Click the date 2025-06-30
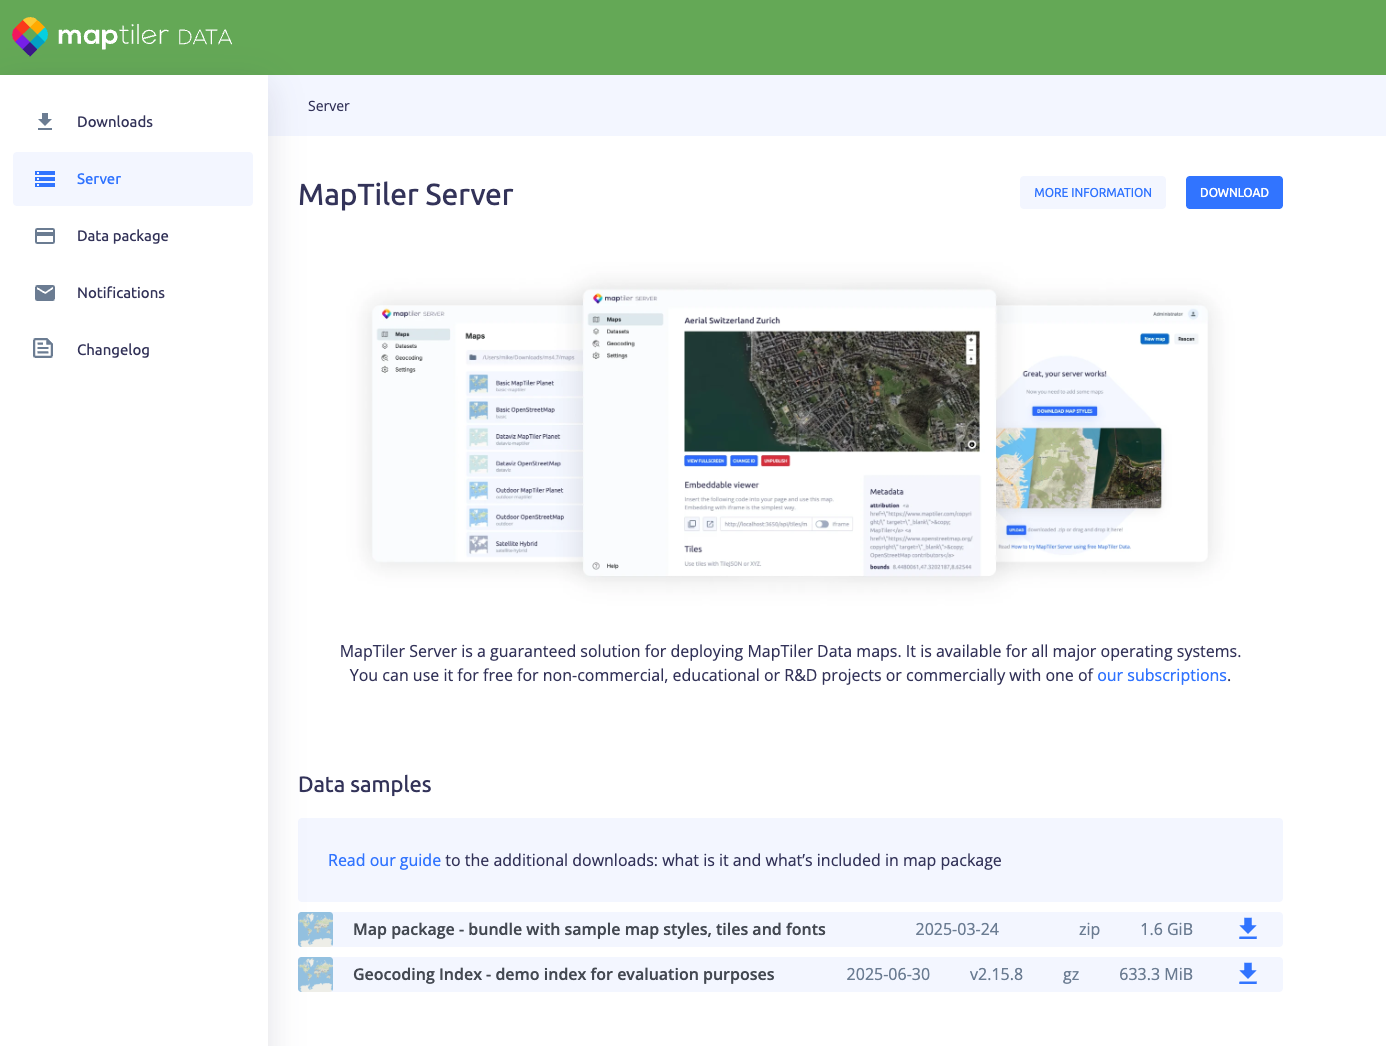The width and height of the screenshot is (1386, 1046). (888, 974)
